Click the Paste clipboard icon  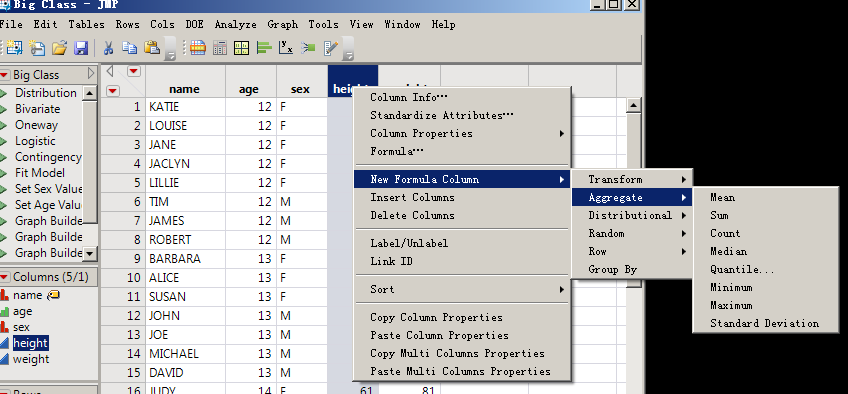(x=152, y=48)
